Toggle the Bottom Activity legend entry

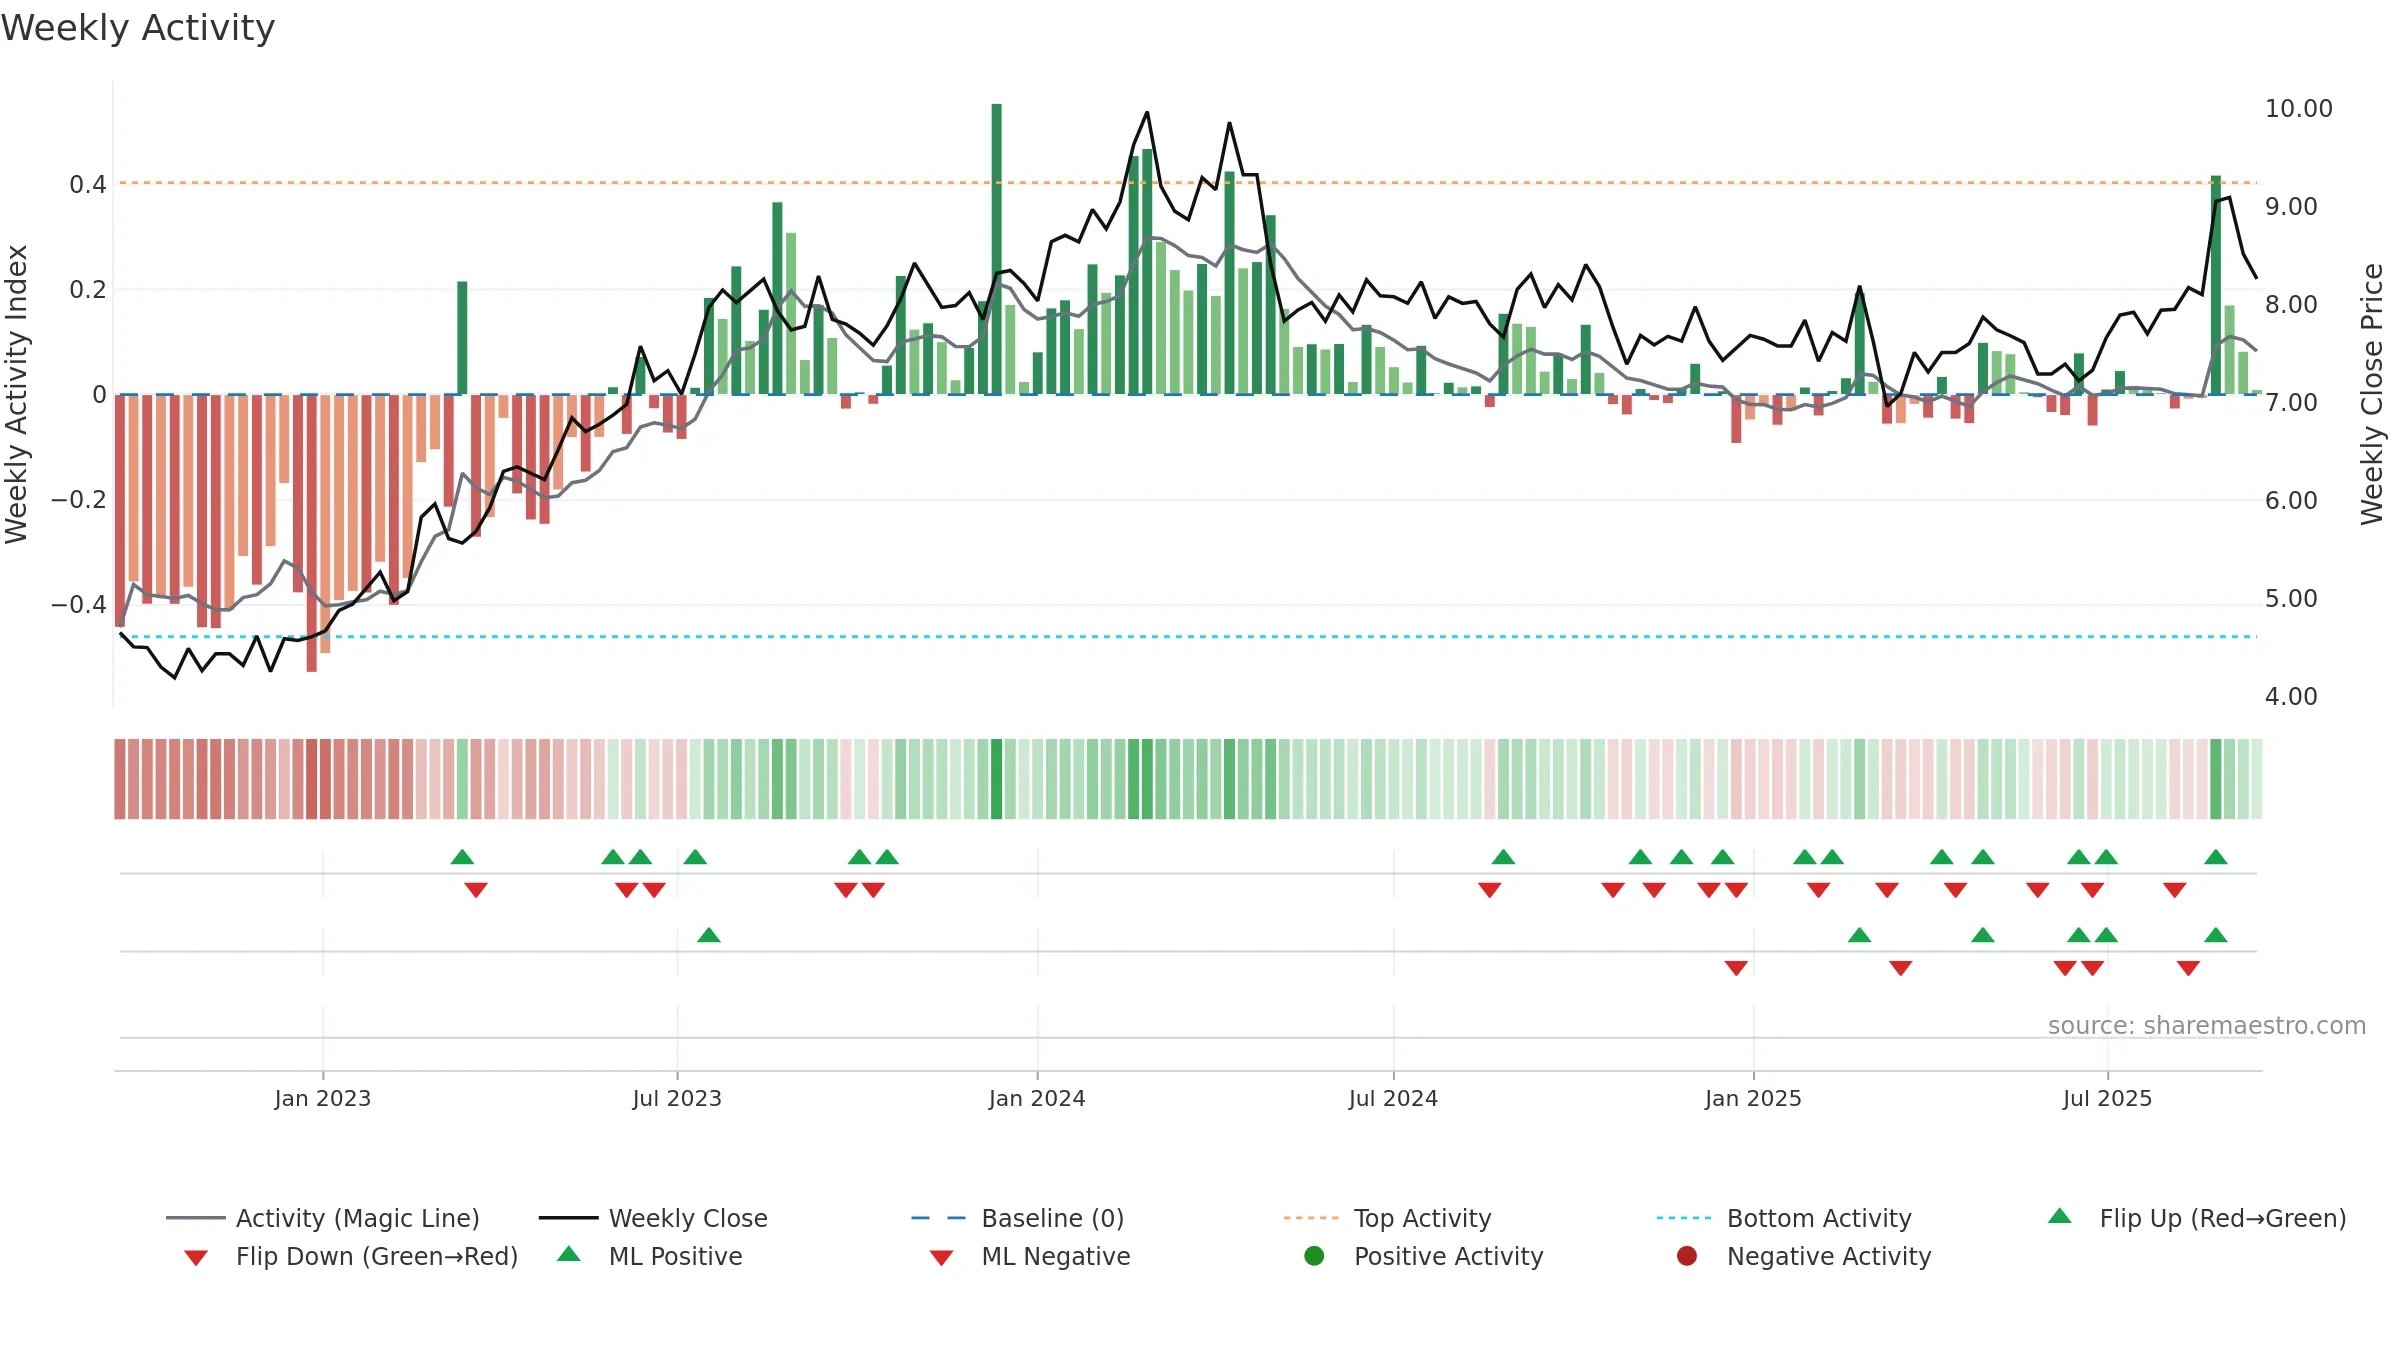(1784, 1218)
